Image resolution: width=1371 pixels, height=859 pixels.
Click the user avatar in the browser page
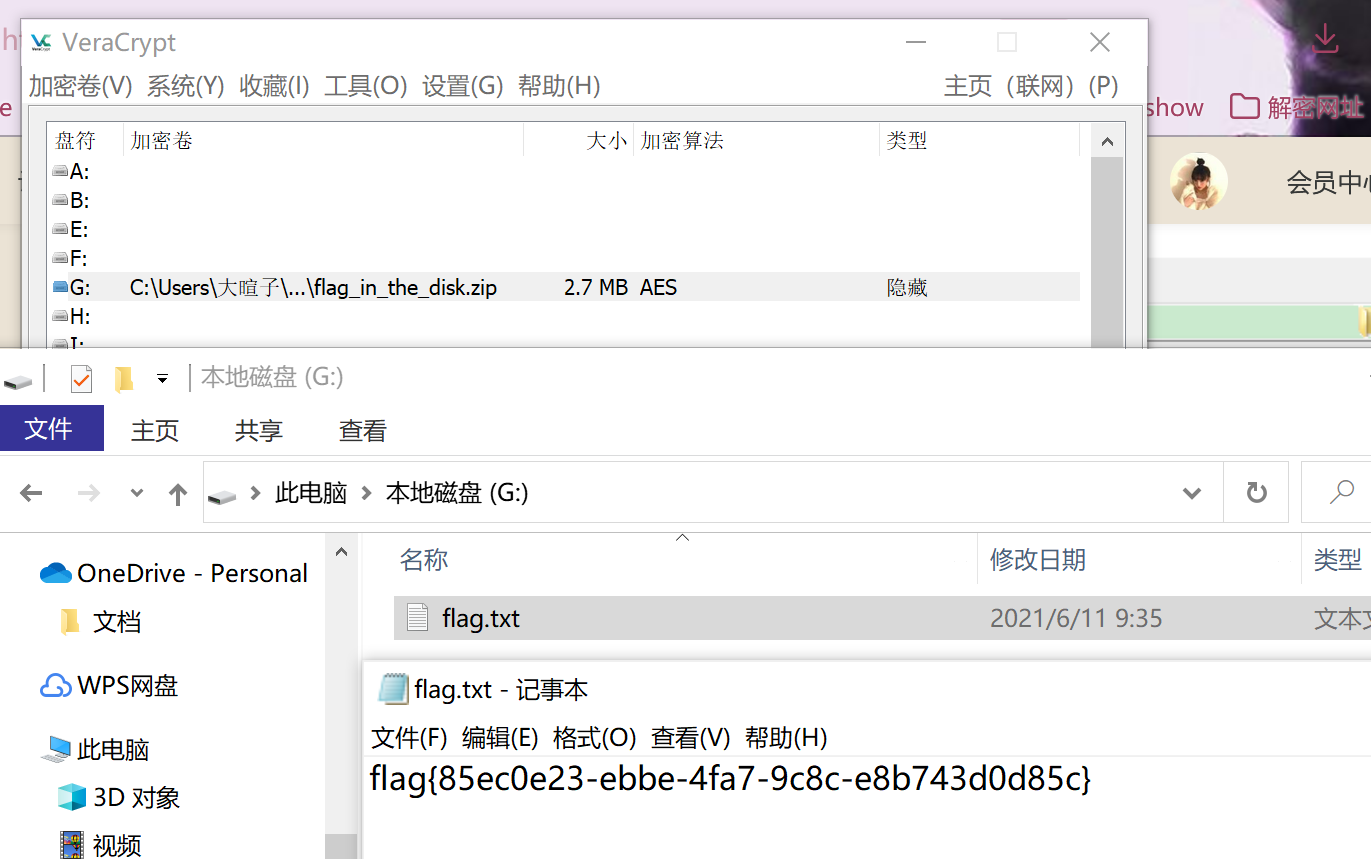(1198, 182)
